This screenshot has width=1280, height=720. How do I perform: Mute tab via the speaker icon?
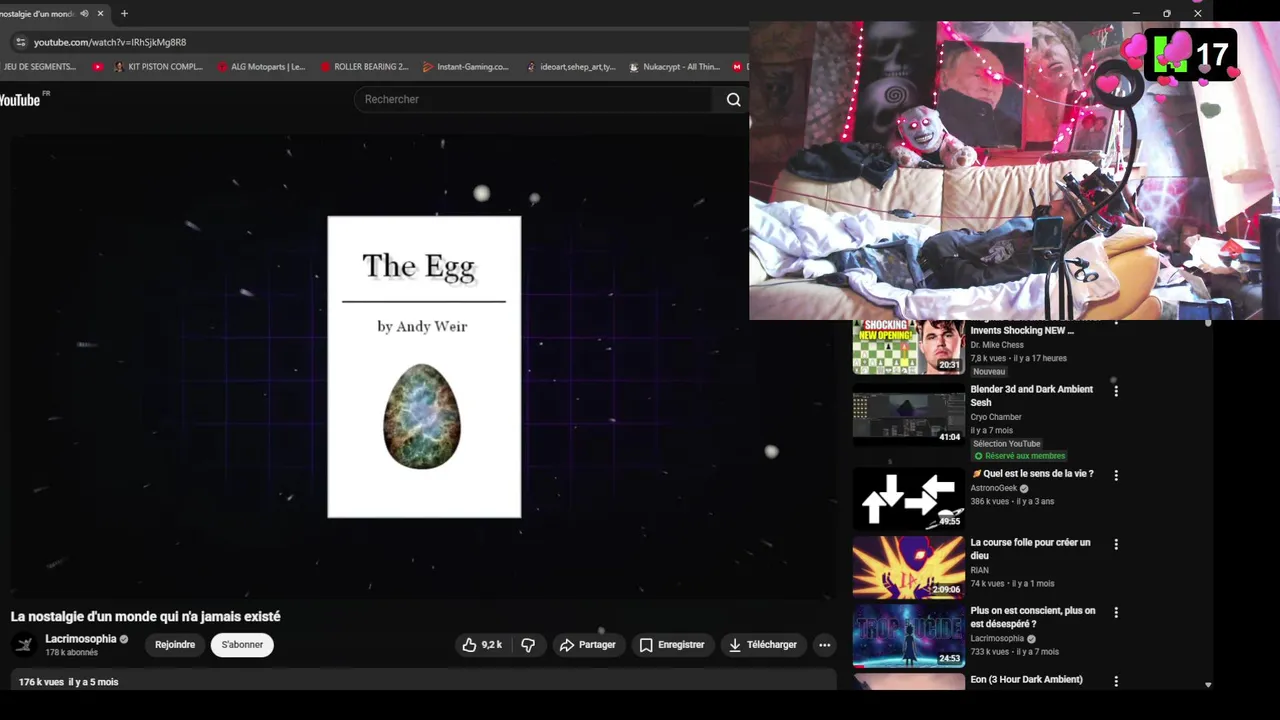84,14
